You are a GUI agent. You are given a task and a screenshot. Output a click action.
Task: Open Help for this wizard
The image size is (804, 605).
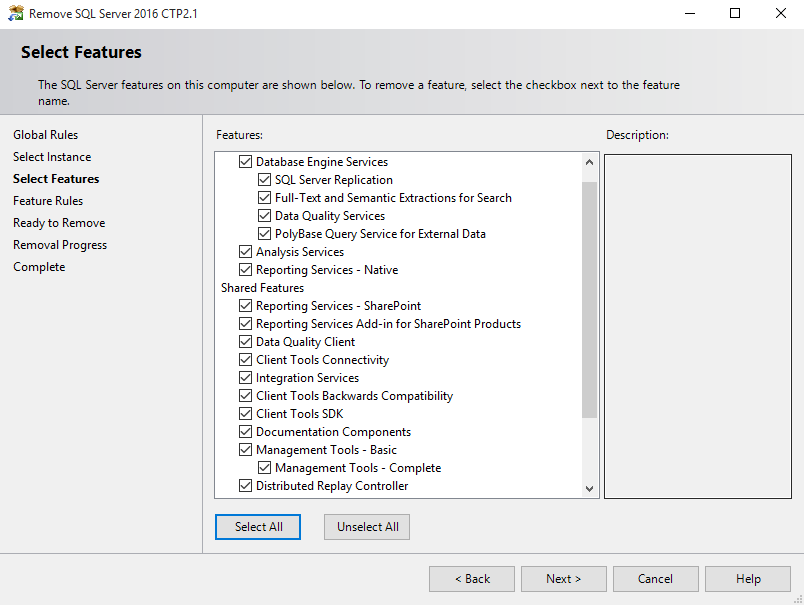tap(748, 579)
